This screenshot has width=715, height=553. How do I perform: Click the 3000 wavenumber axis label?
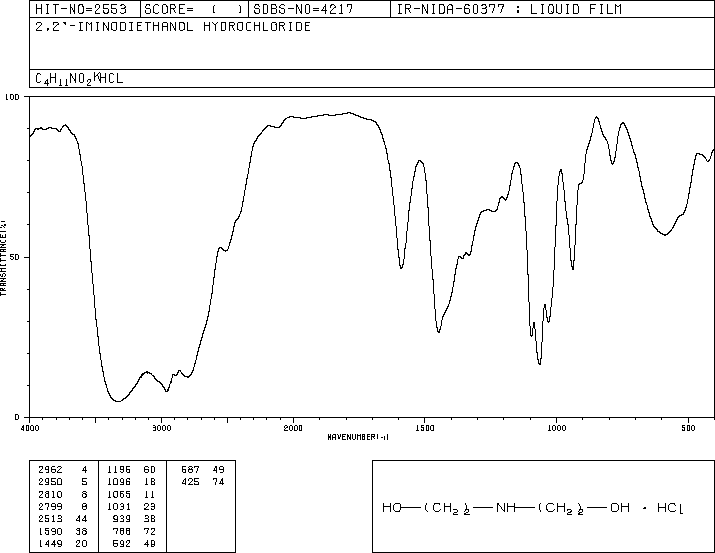pyautogui.click(x=161, y=428)
